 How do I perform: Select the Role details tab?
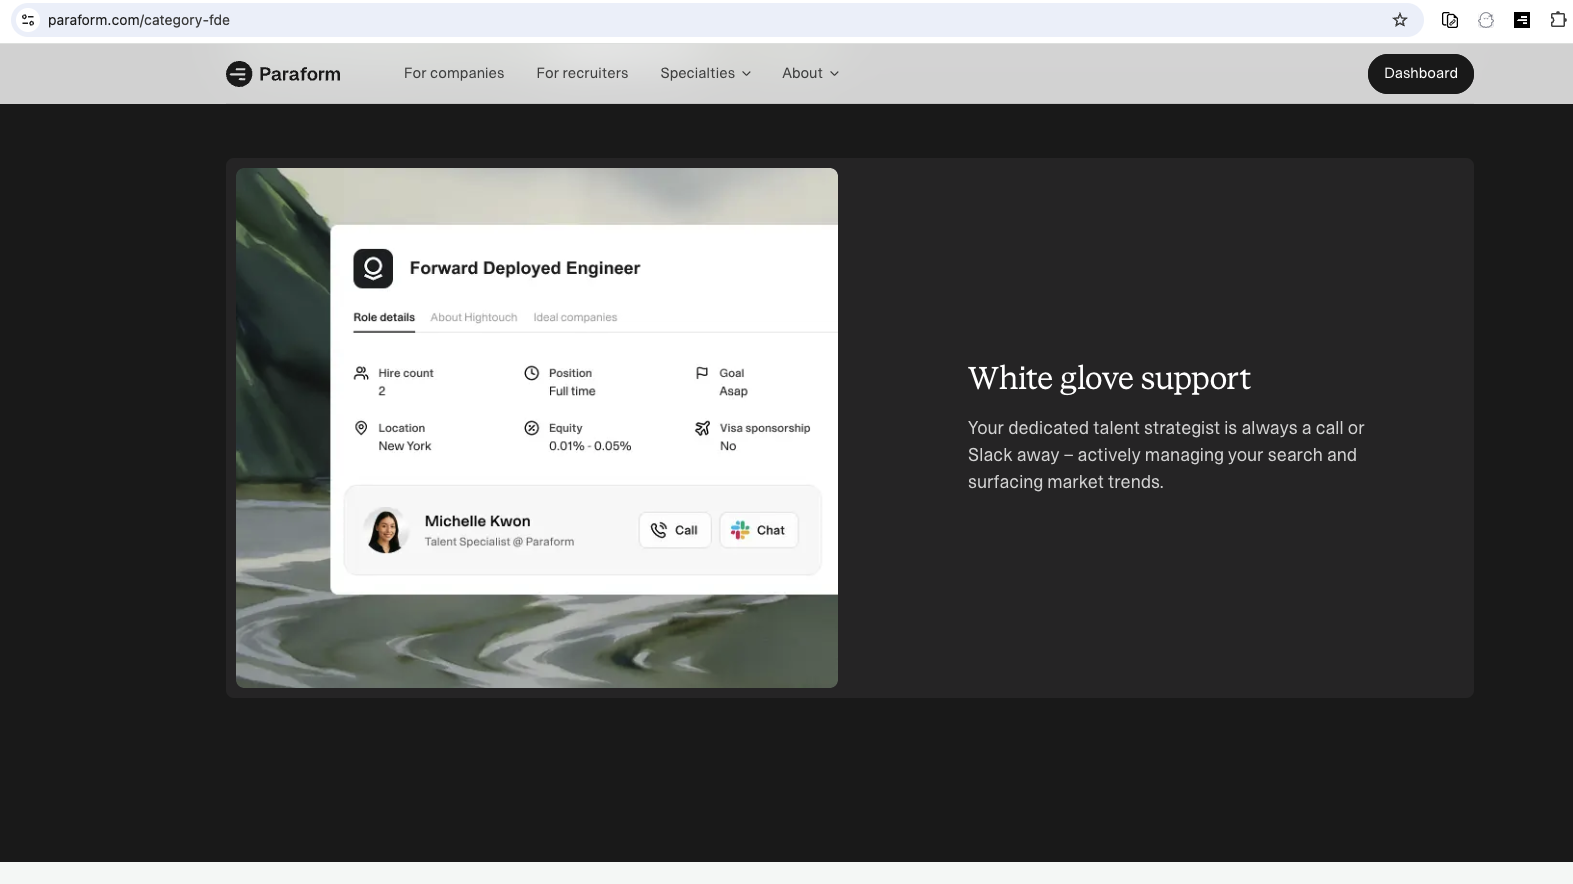click(384, 317)
